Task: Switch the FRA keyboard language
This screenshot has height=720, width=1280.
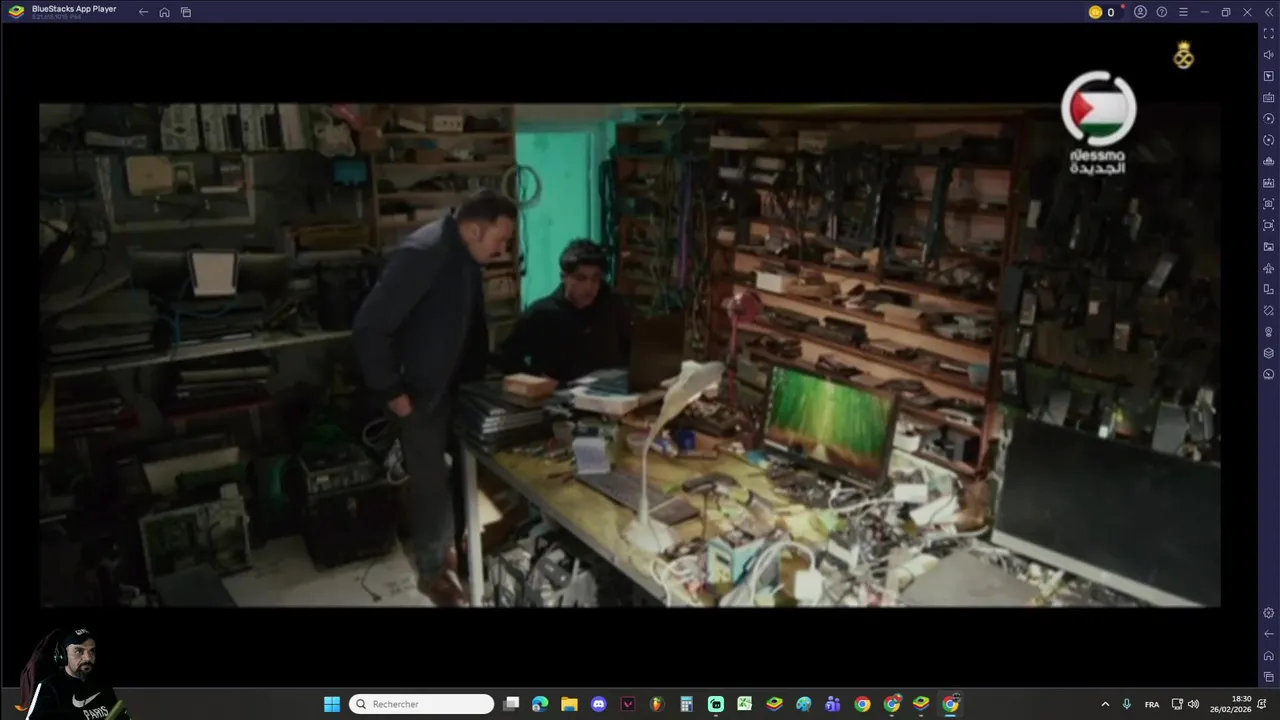Action: [x=1152, y=704]
